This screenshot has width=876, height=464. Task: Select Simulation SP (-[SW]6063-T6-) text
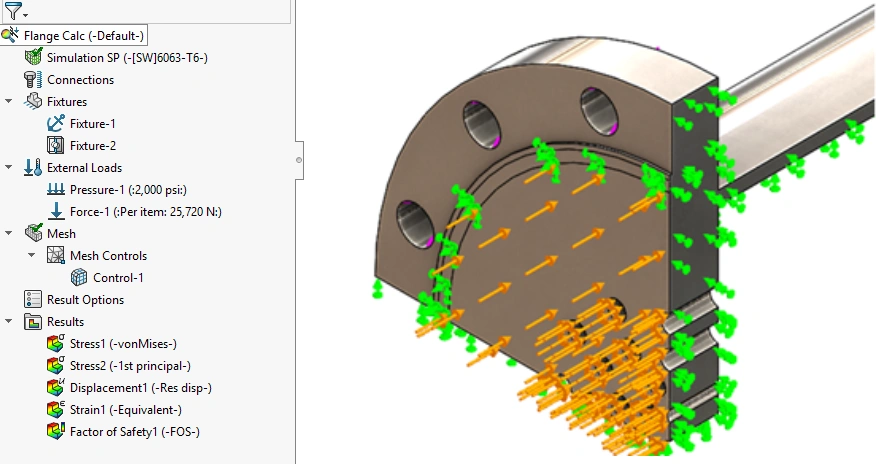(x=127, y=58)
